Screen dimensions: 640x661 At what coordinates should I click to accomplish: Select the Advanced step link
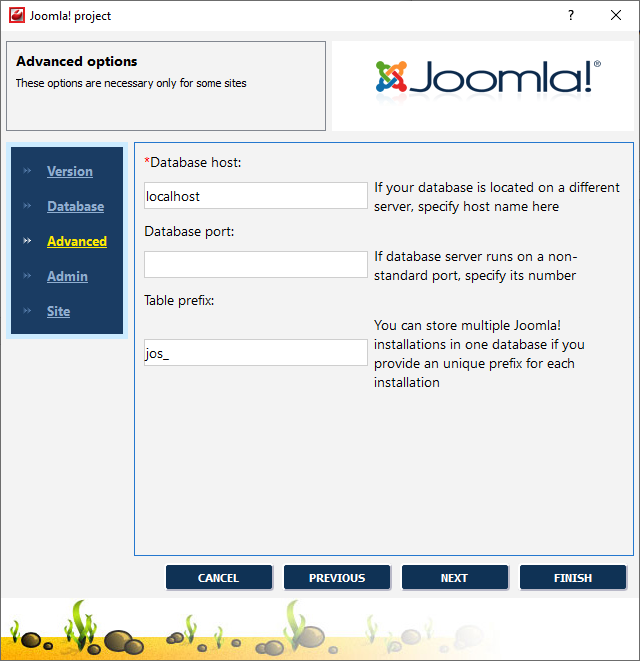pos(77,242)
